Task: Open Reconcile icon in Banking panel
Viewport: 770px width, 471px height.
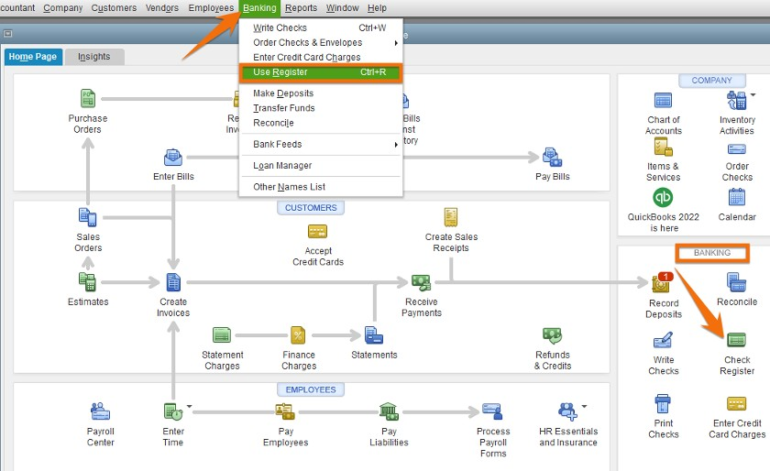Action: click(x=736, y=282)
